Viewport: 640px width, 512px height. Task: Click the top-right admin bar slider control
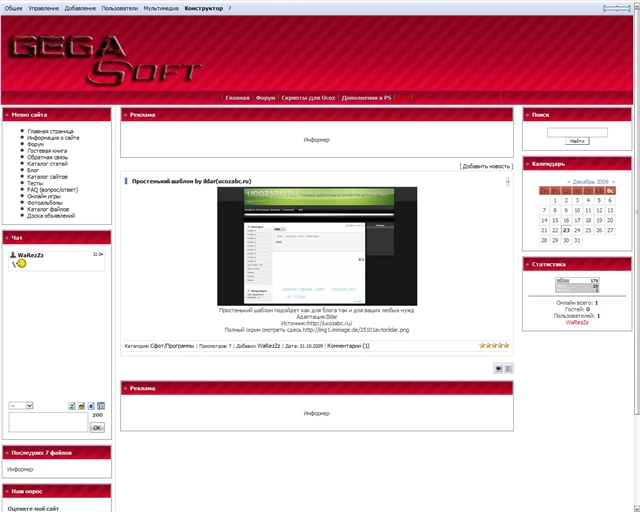click(x=616, y=8)
